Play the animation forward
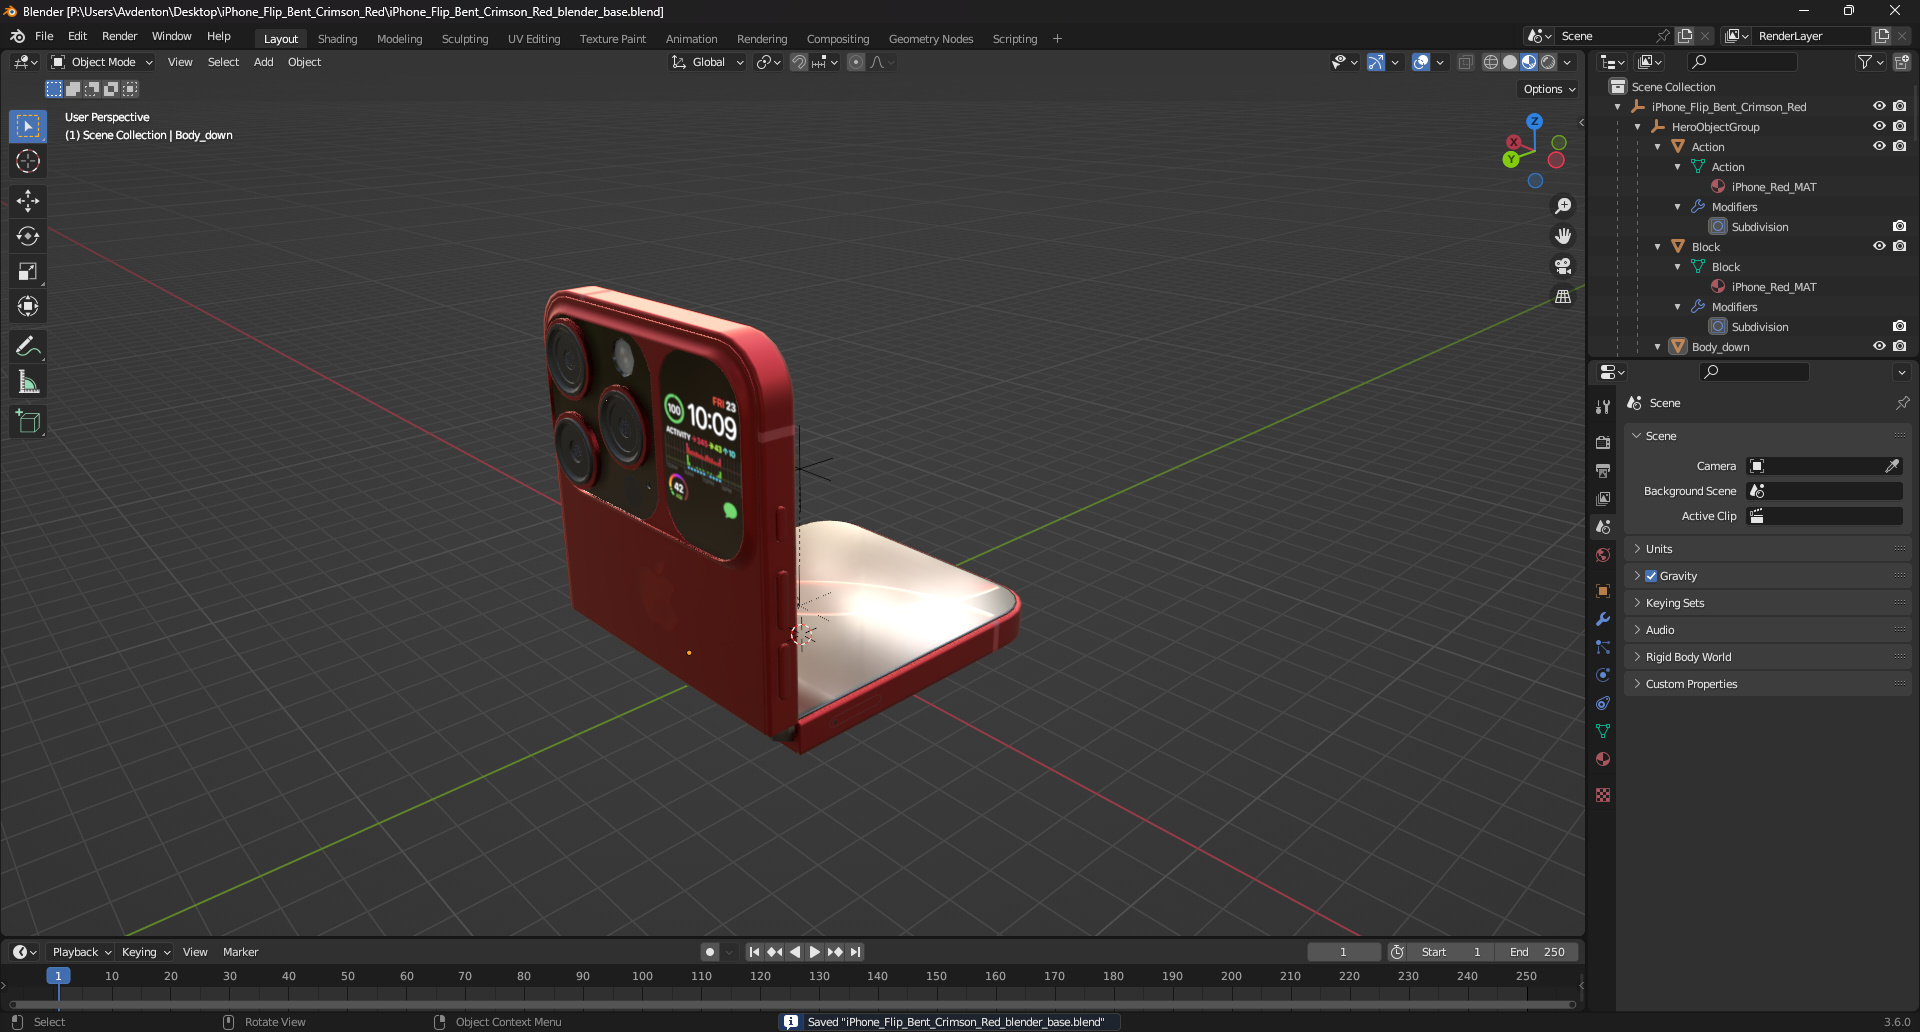1920x1032 pixels. (x=815, y=952)
